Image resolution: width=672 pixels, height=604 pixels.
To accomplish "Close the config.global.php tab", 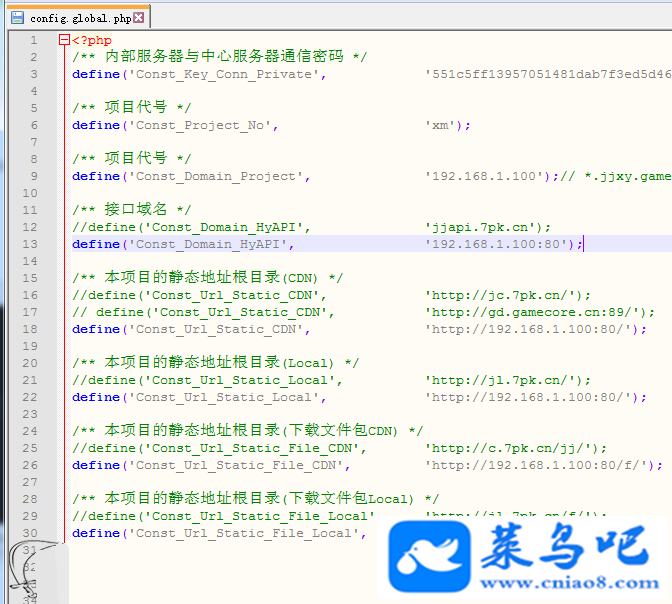I will pos(138,18).
